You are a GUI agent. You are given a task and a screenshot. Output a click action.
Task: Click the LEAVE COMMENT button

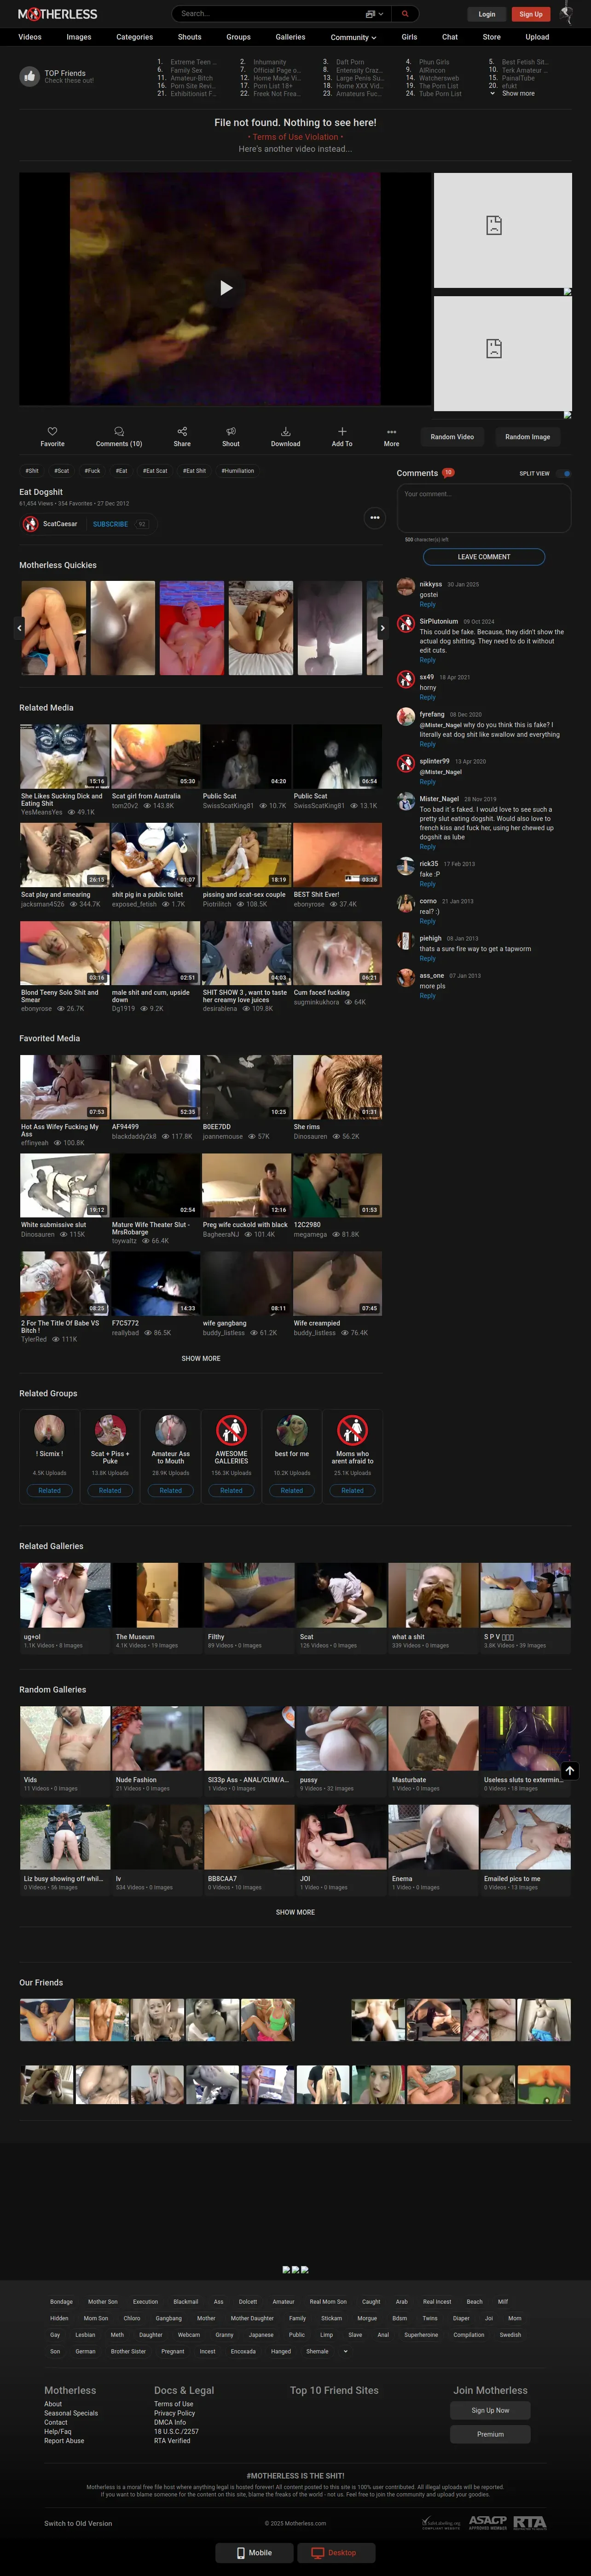coord(484,557)
